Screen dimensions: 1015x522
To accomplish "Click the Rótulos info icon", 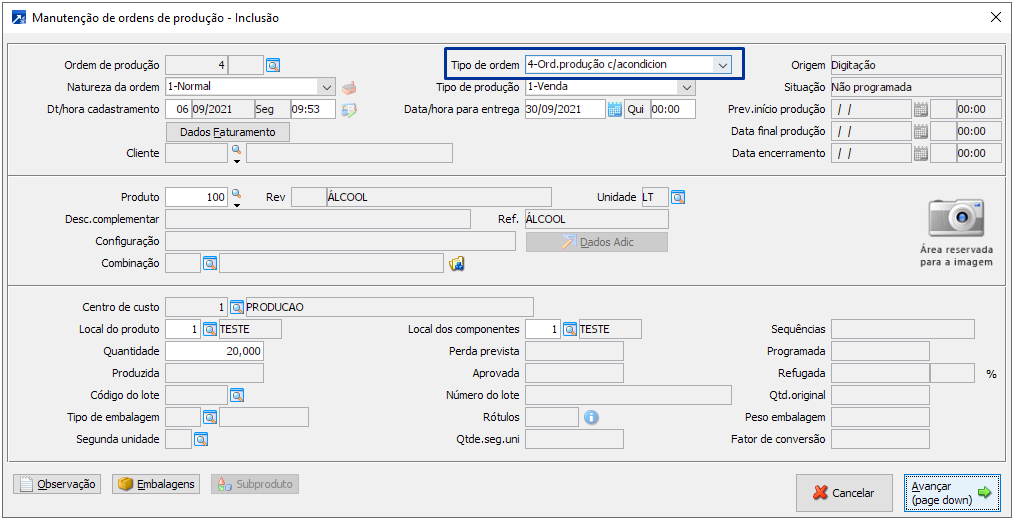I will tap(591, 417).
